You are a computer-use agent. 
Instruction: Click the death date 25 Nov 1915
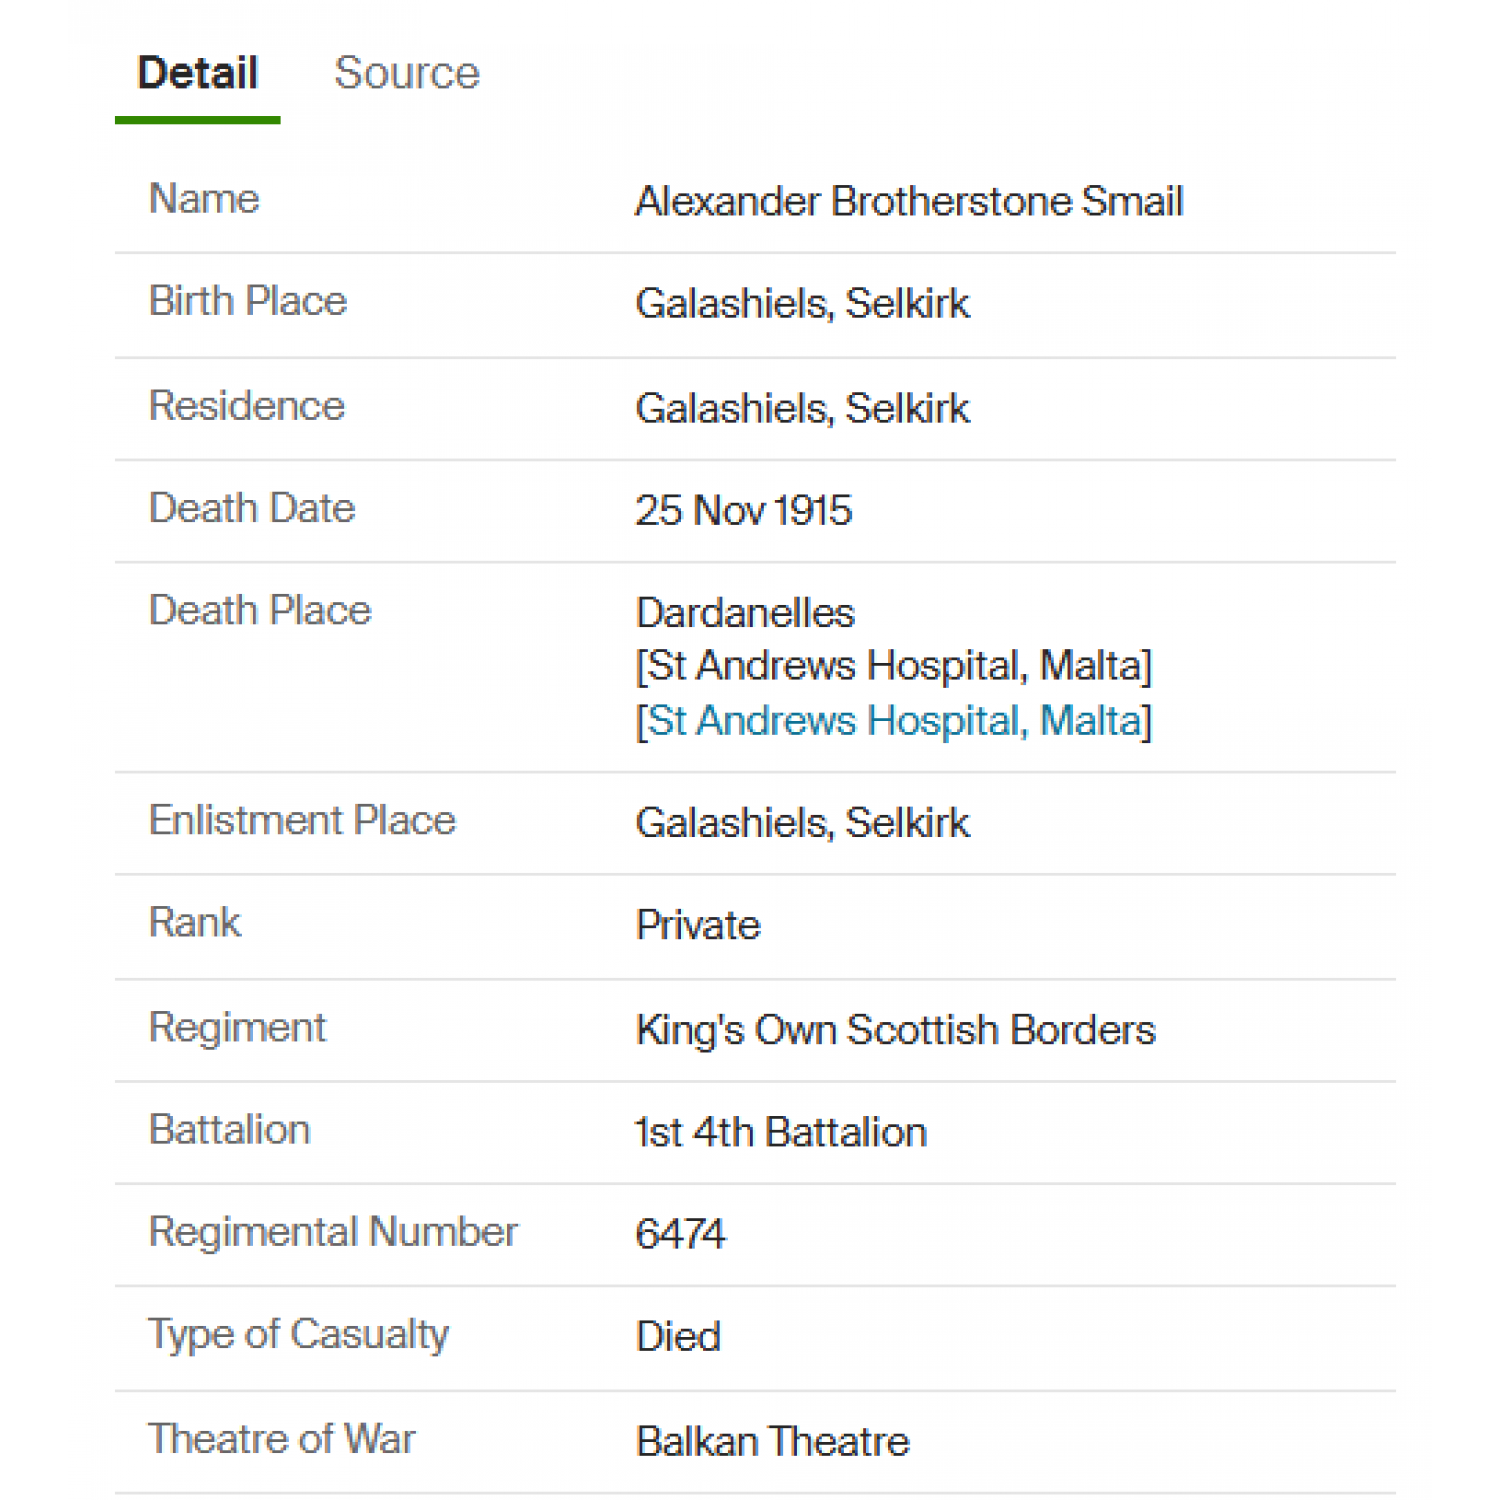pos(744,511)
